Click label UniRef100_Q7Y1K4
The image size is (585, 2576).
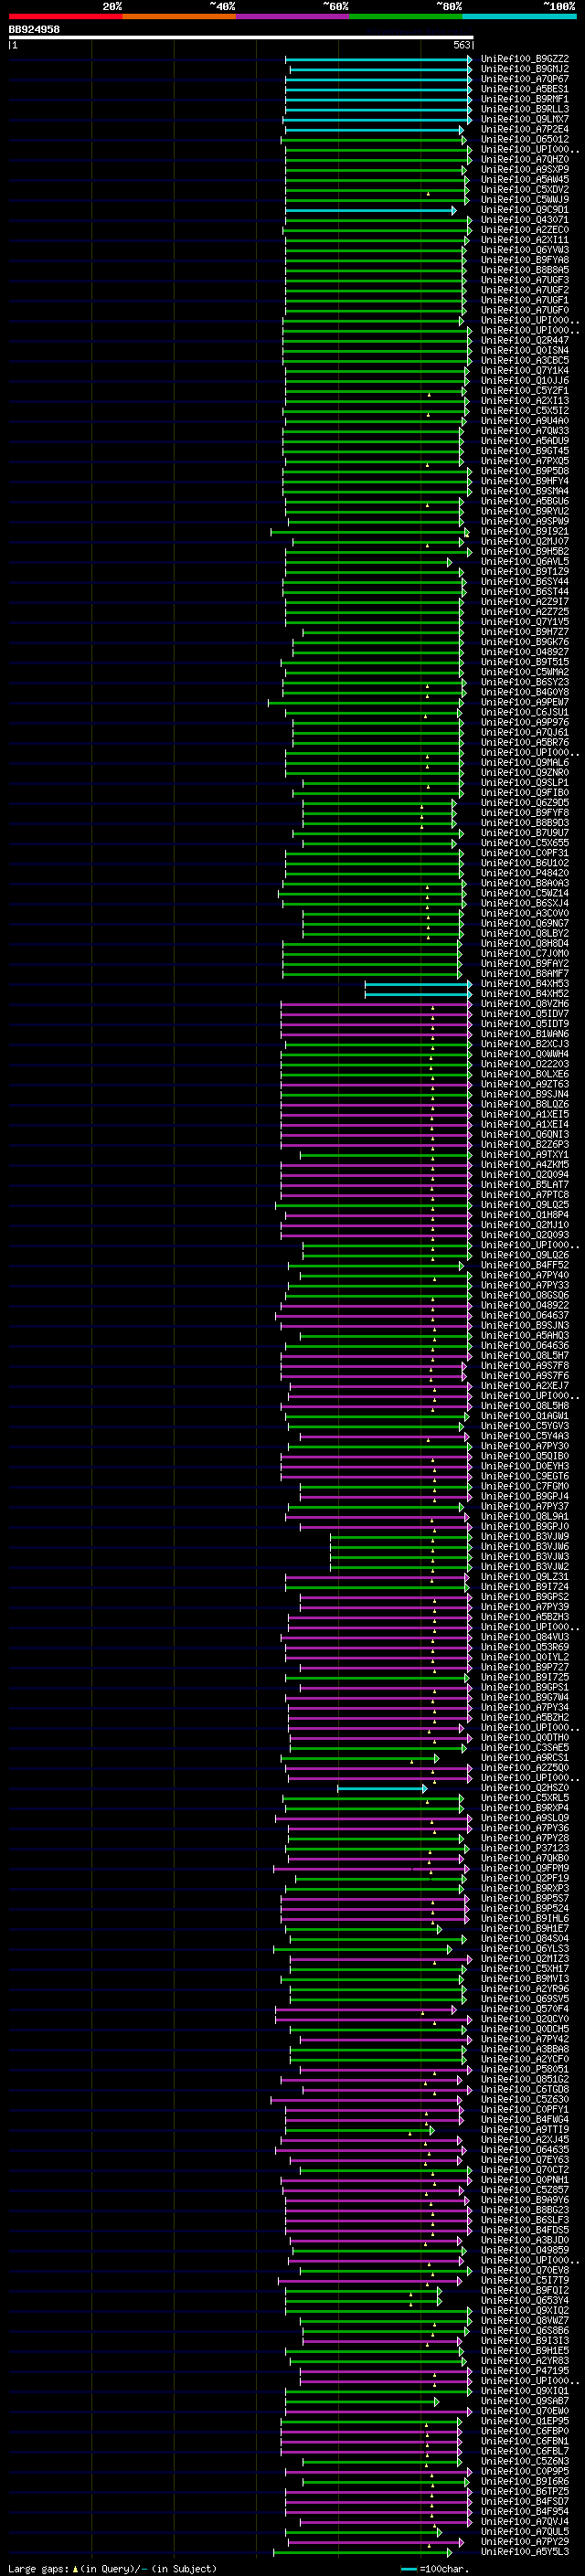pyautogui.click(x=525, y=370)
